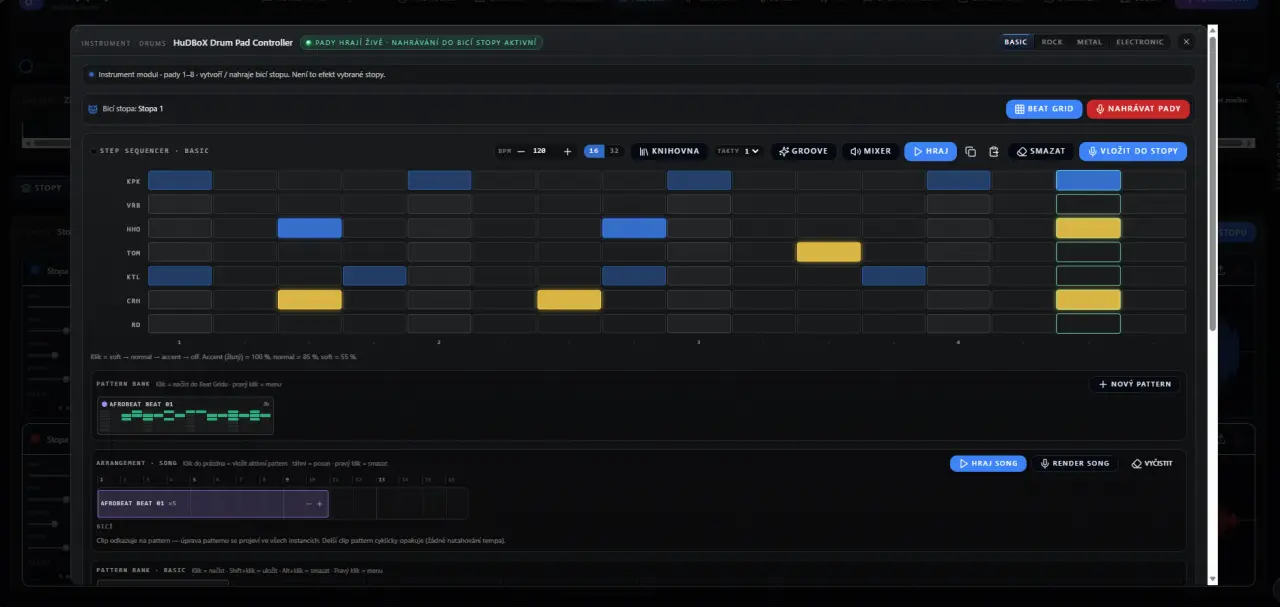The image size is (1280, 607).
Task: Open the Groove settings
Action: coord(803,151)
